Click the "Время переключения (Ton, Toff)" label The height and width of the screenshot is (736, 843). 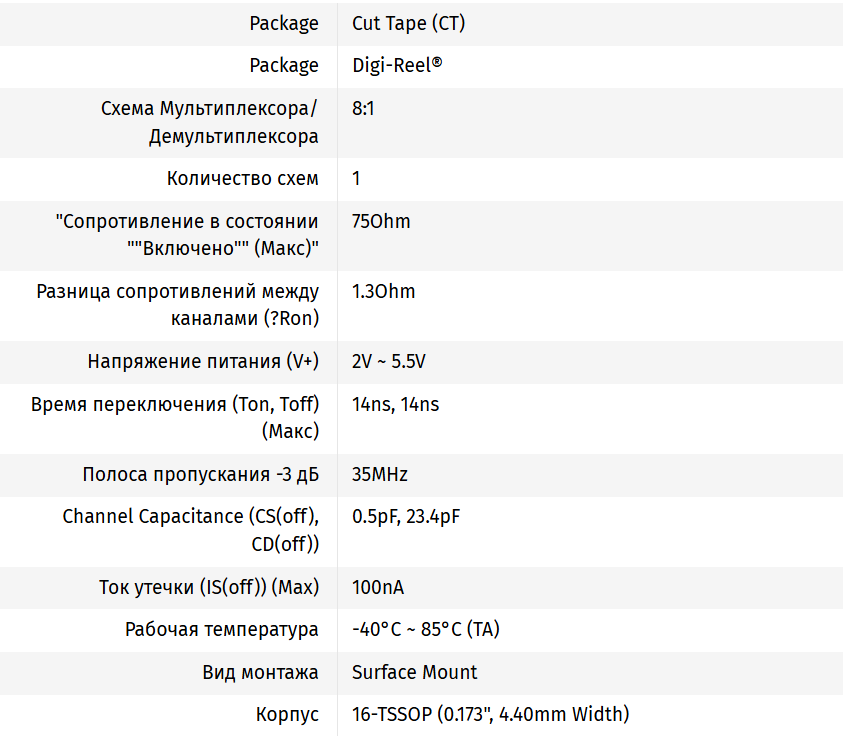click(175, 418)
